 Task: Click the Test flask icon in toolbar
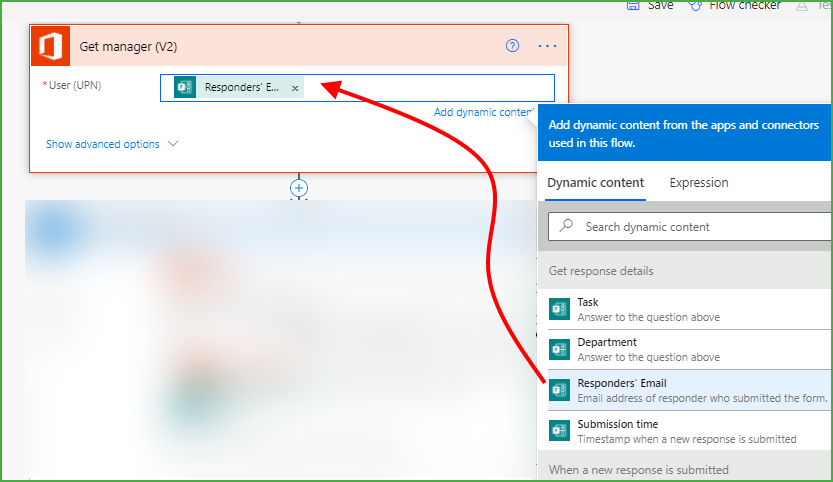(x=802, y=5)
